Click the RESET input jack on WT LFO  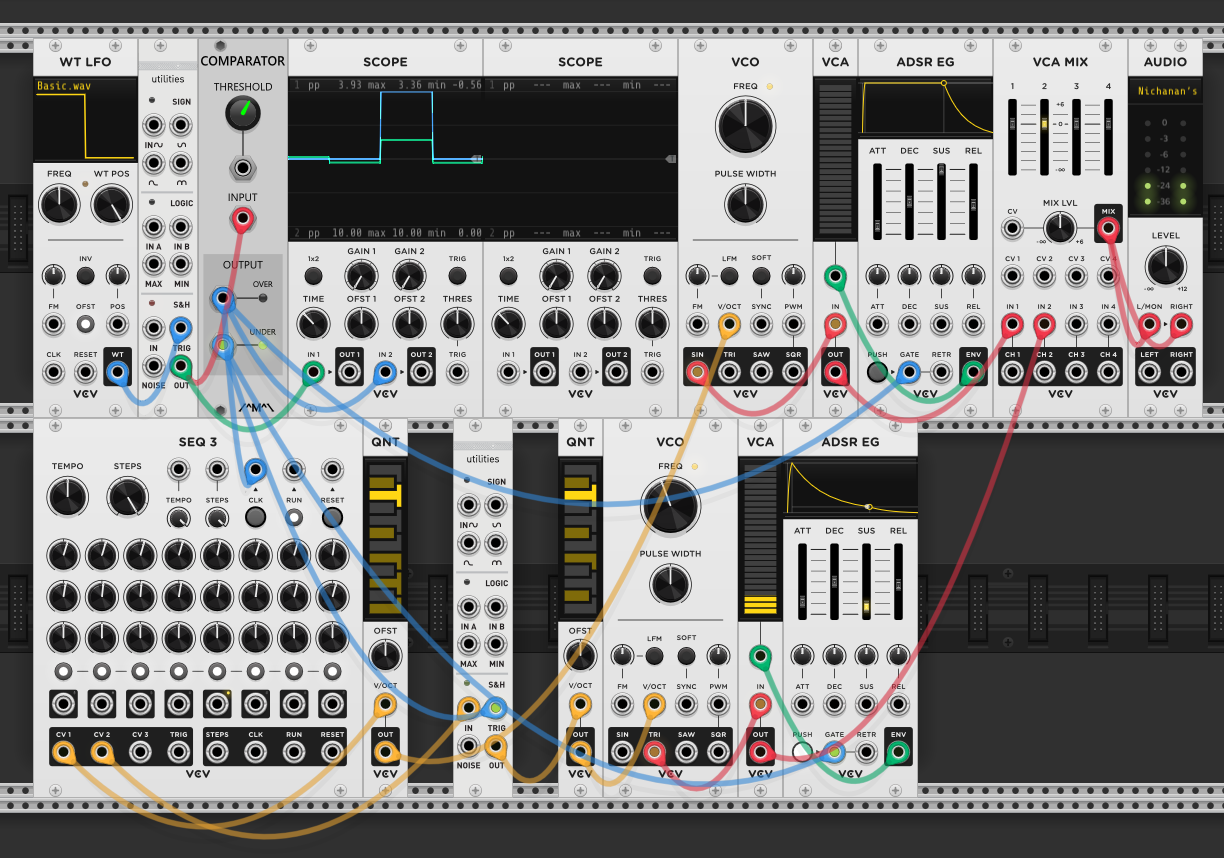[85, 373]
